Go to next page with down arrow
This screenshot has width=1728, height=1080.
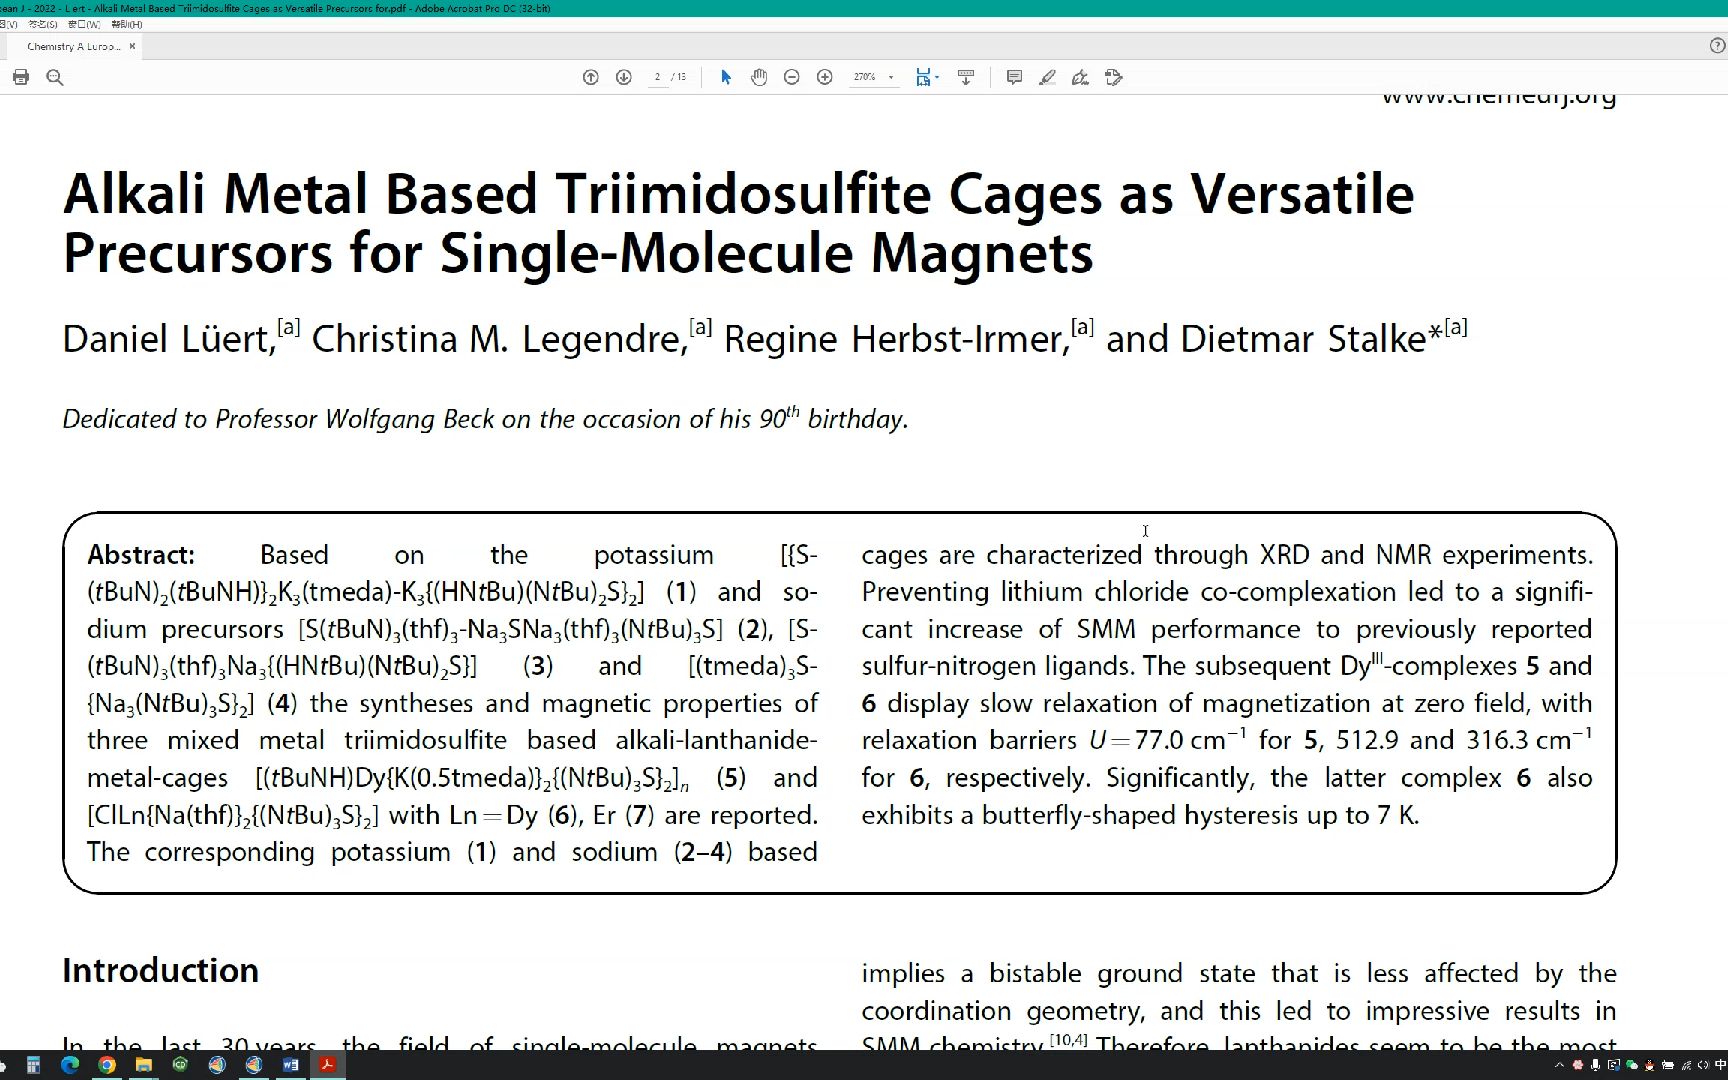coord(624,77)
